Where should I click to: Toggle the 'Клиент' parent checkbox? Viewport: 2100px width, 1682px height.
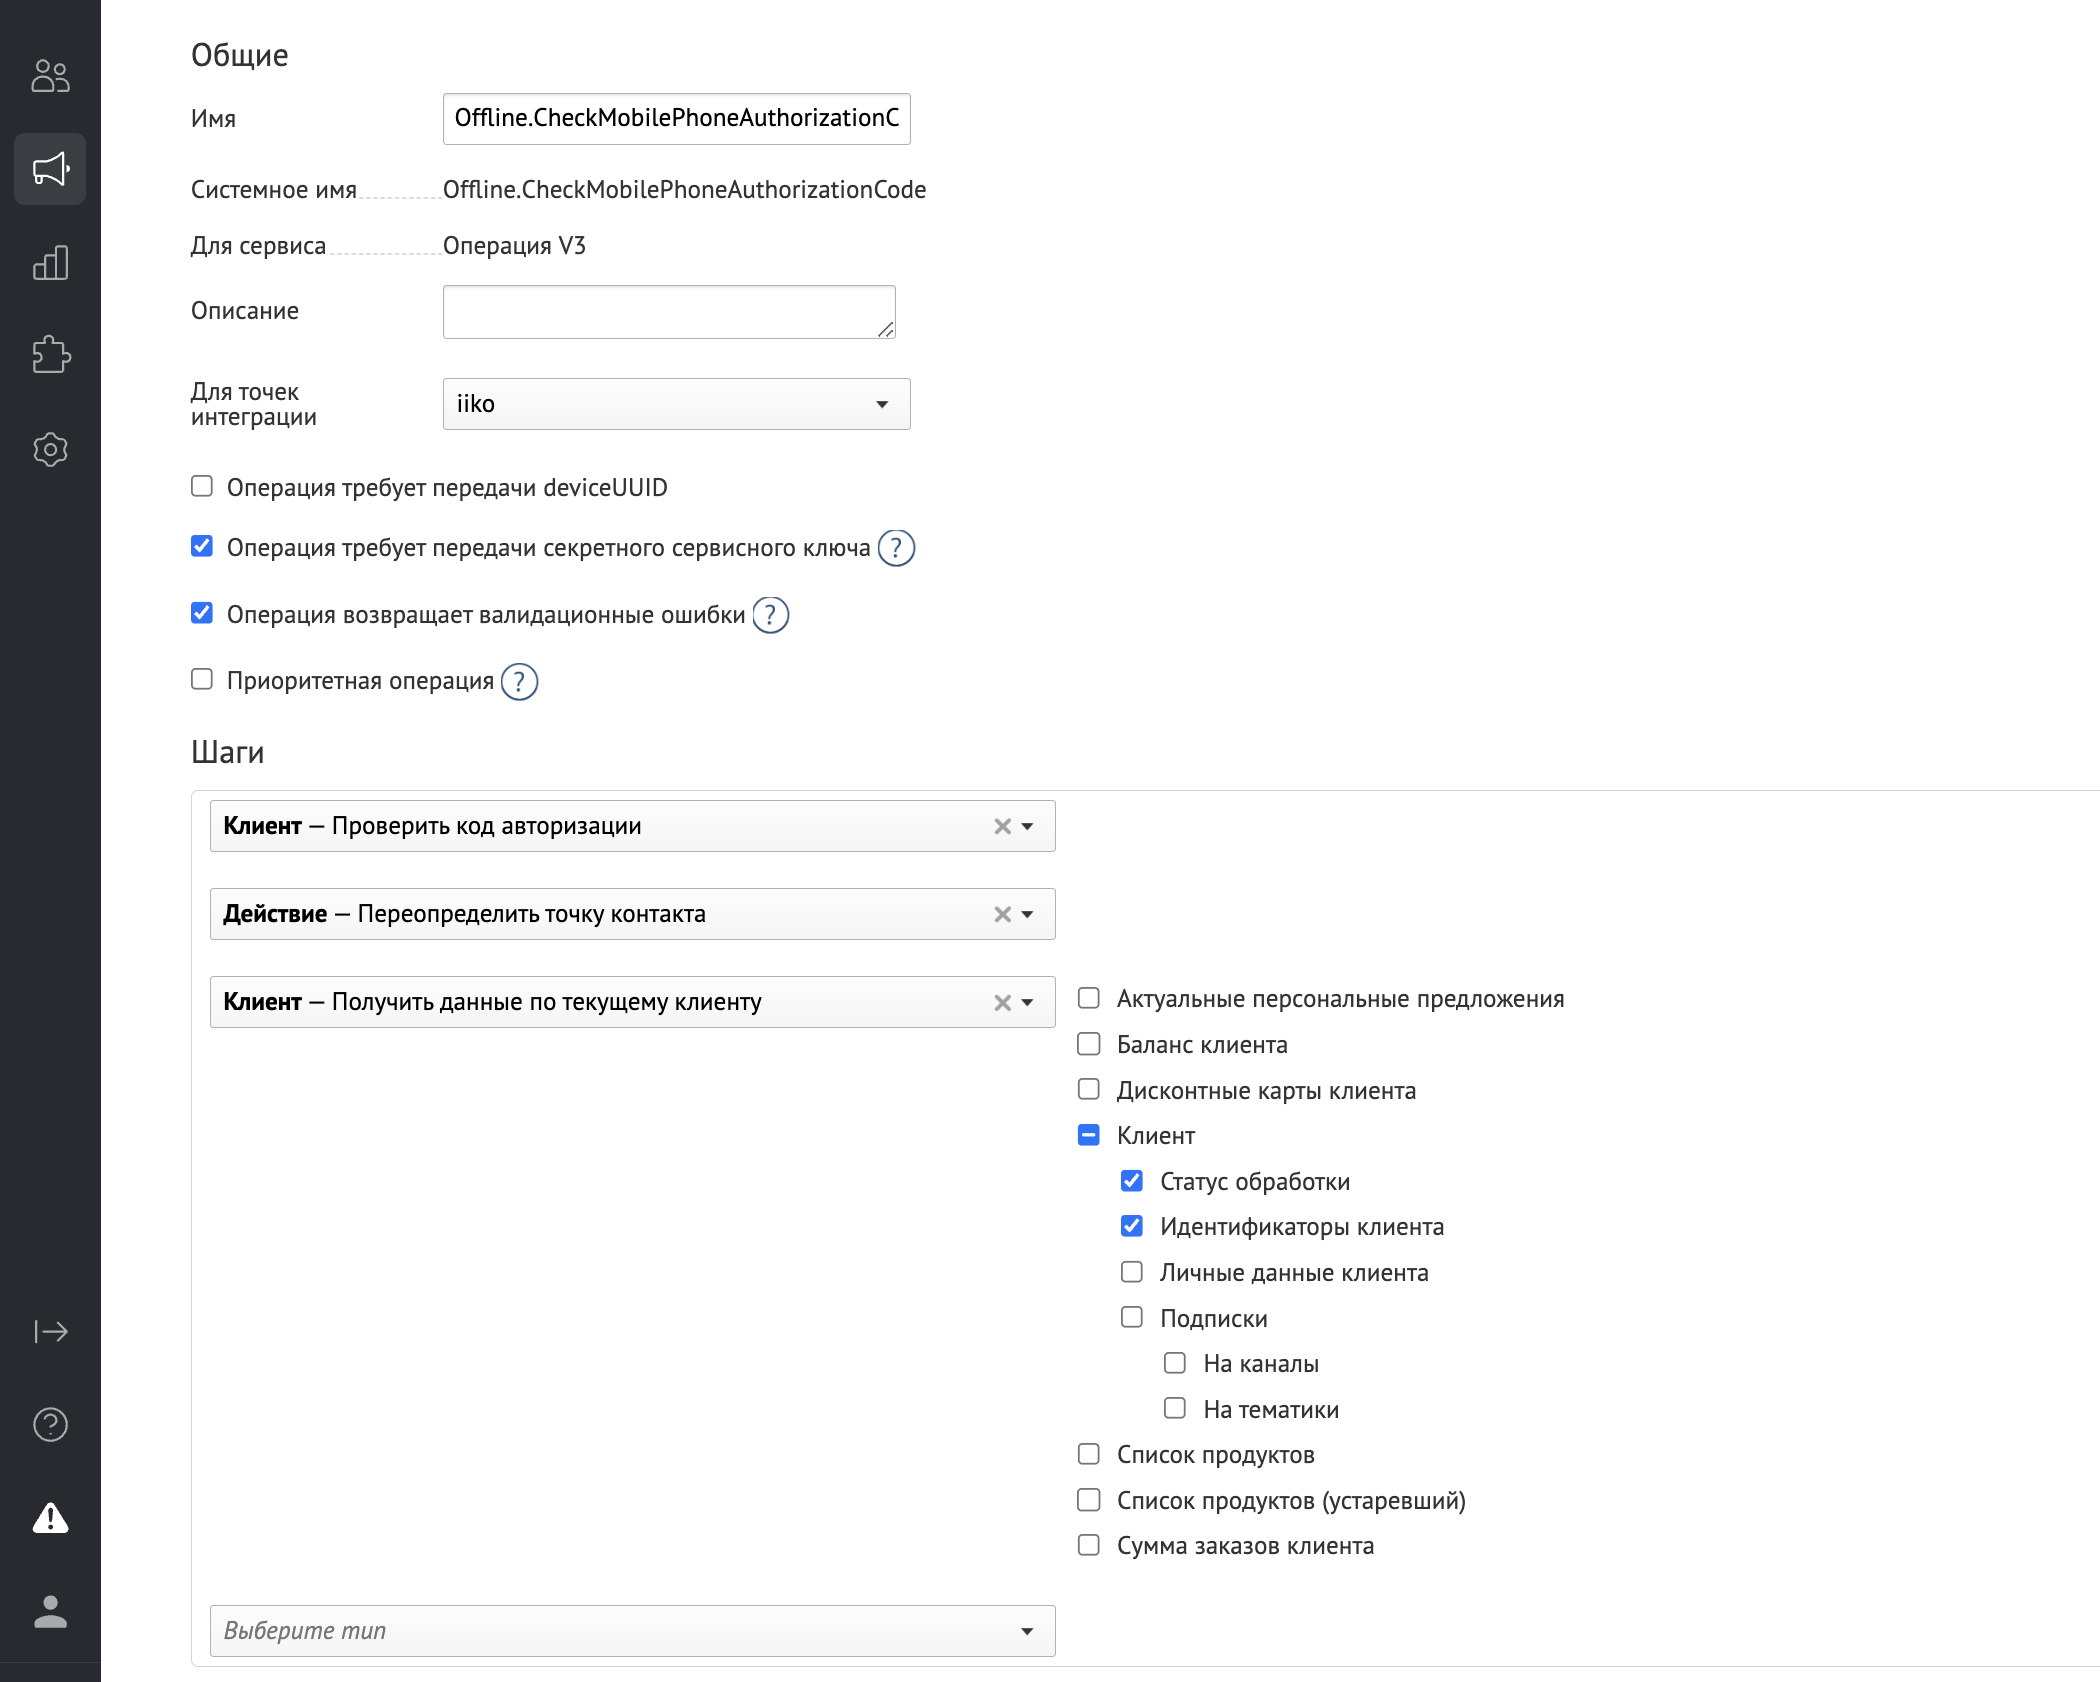1089,1135
